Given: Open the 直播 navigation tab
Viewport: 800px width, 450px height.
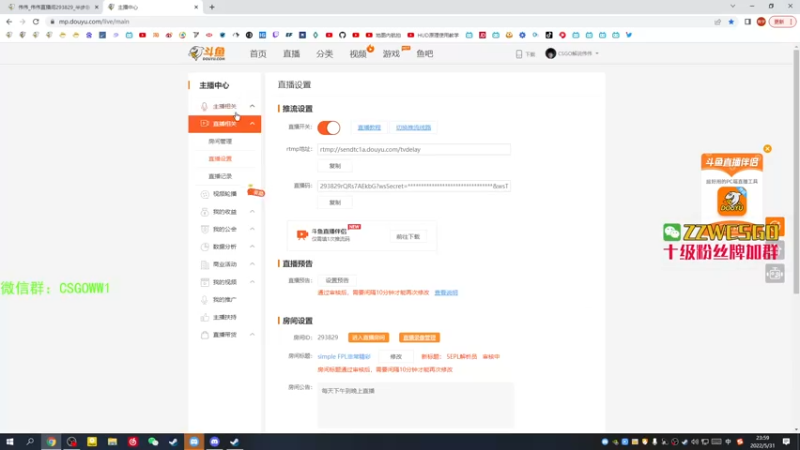Looking at the screenshot, I should click(291, 54).
